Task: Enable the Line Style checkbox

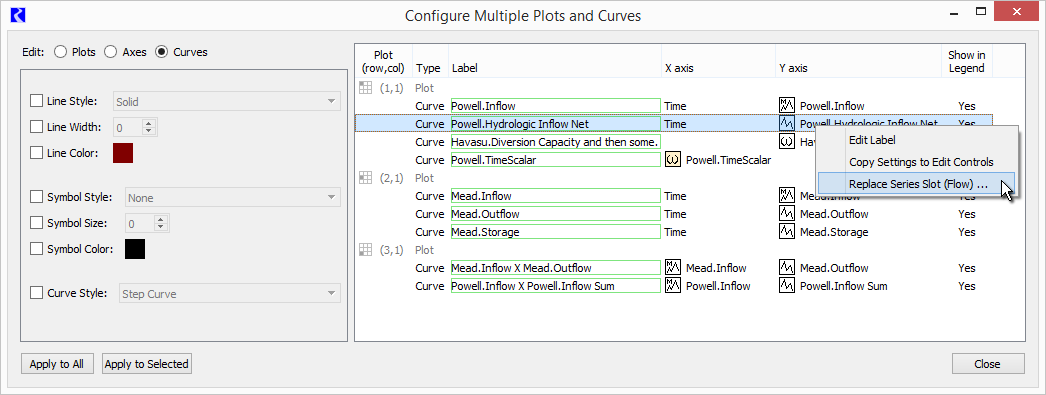Action: [x=36, y=101]
